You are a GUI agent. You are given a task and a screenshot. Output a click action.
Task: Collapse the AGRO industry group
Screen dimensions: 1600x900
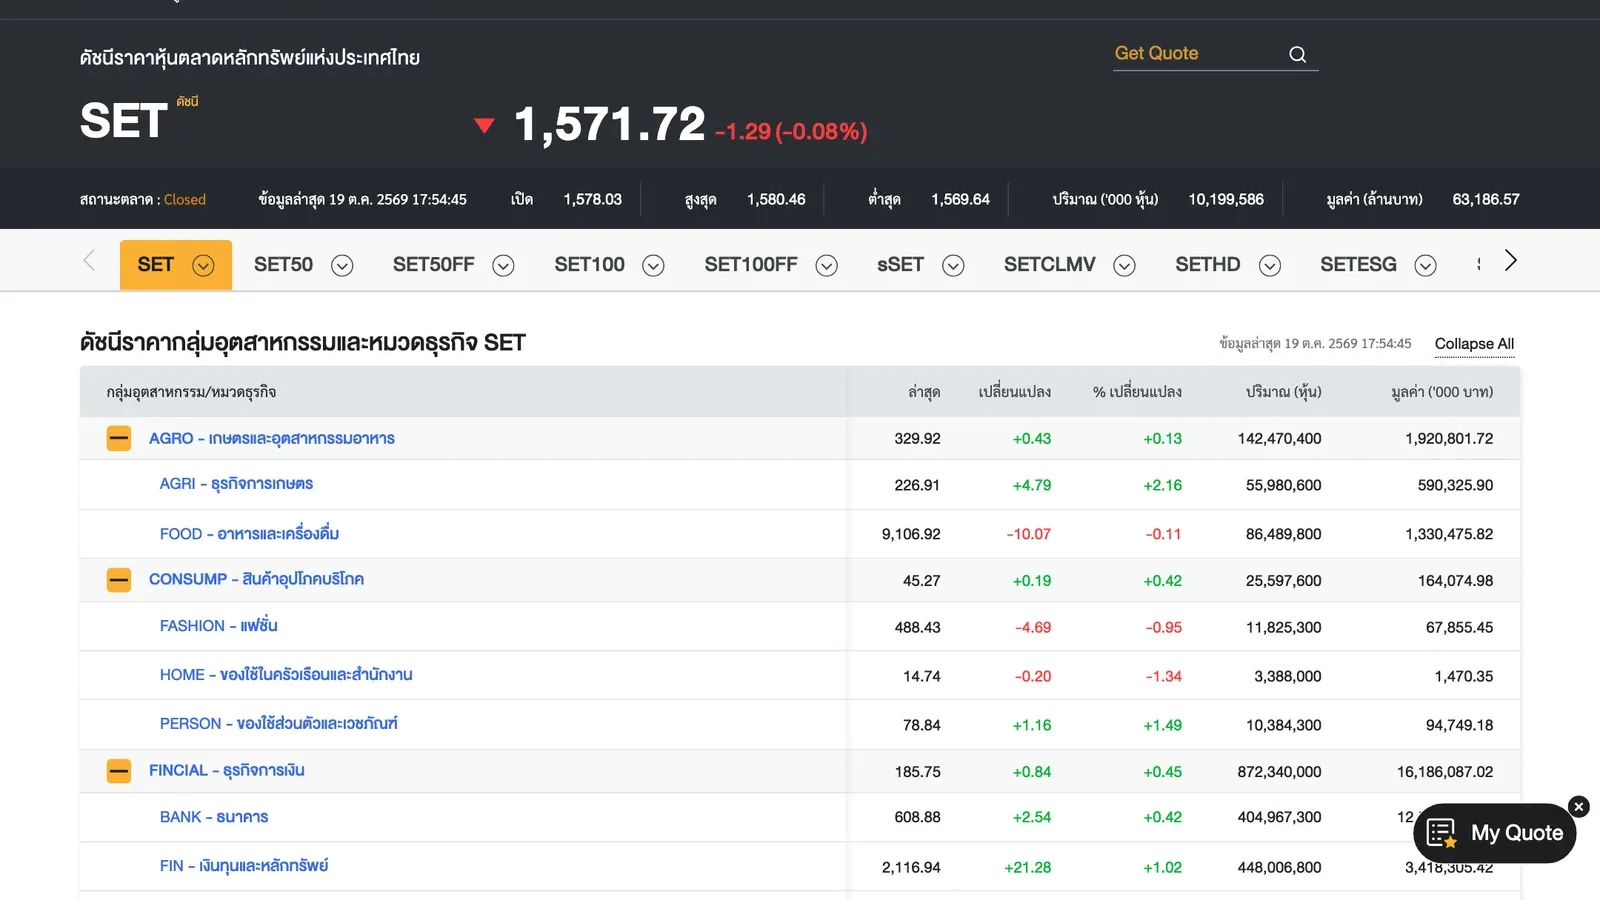(119, 438)
